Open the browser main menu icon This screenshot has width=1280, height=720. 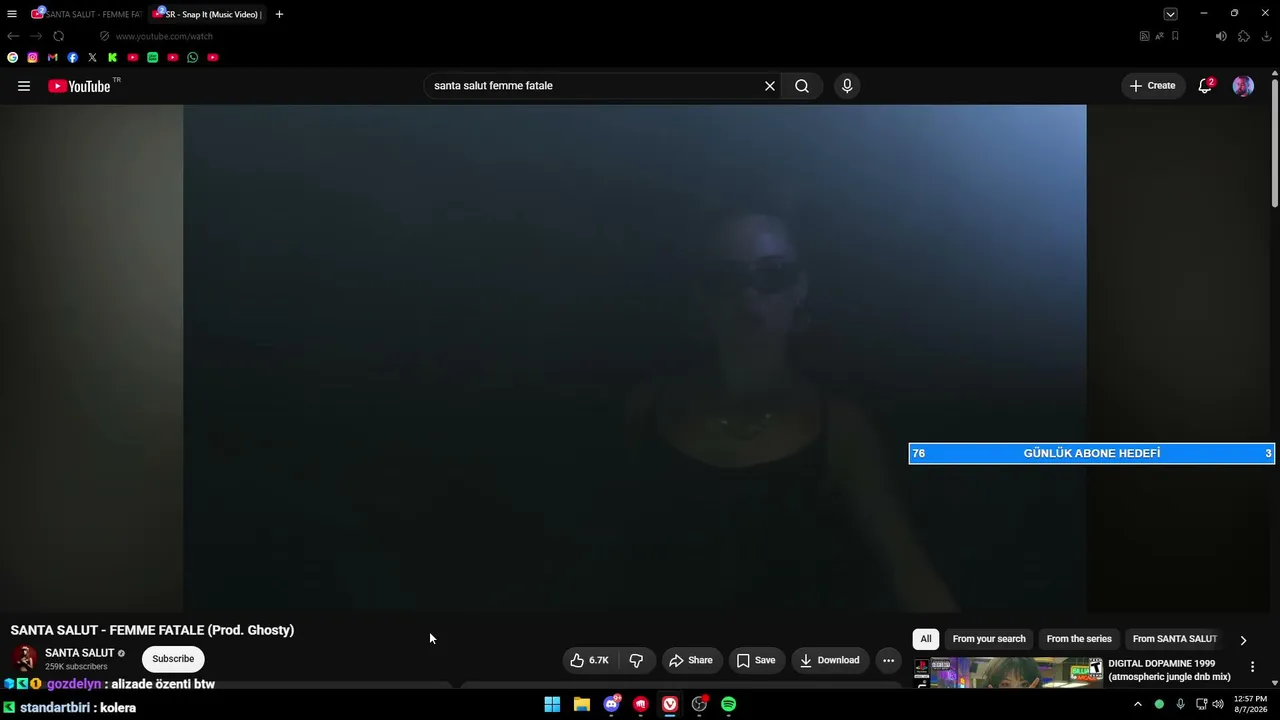coord(12,14)
